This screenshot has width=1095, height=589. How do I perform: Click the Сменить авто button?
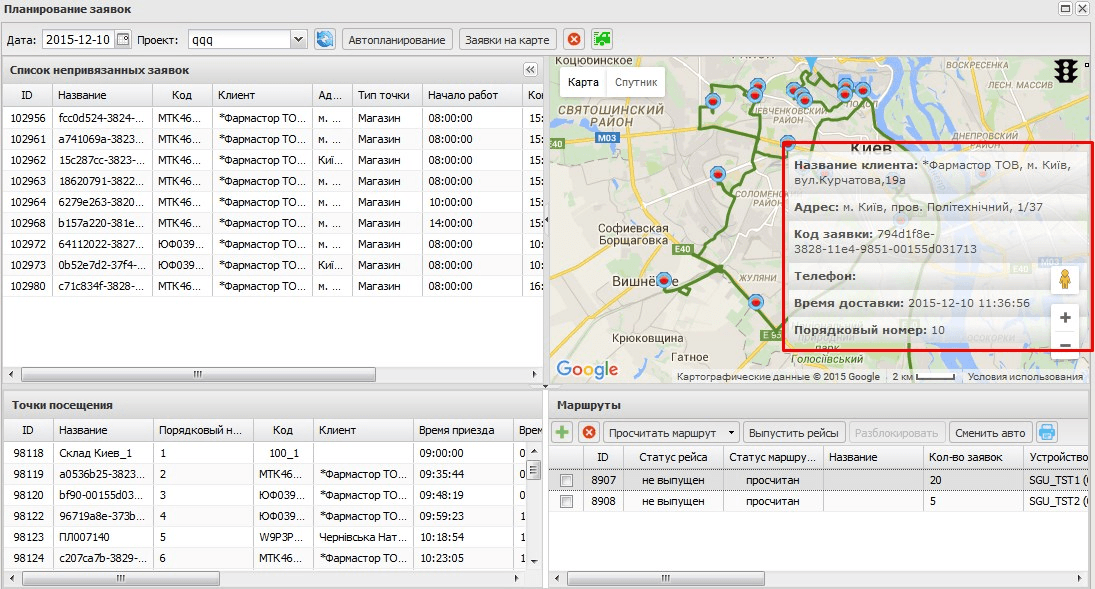click(990, 432)
